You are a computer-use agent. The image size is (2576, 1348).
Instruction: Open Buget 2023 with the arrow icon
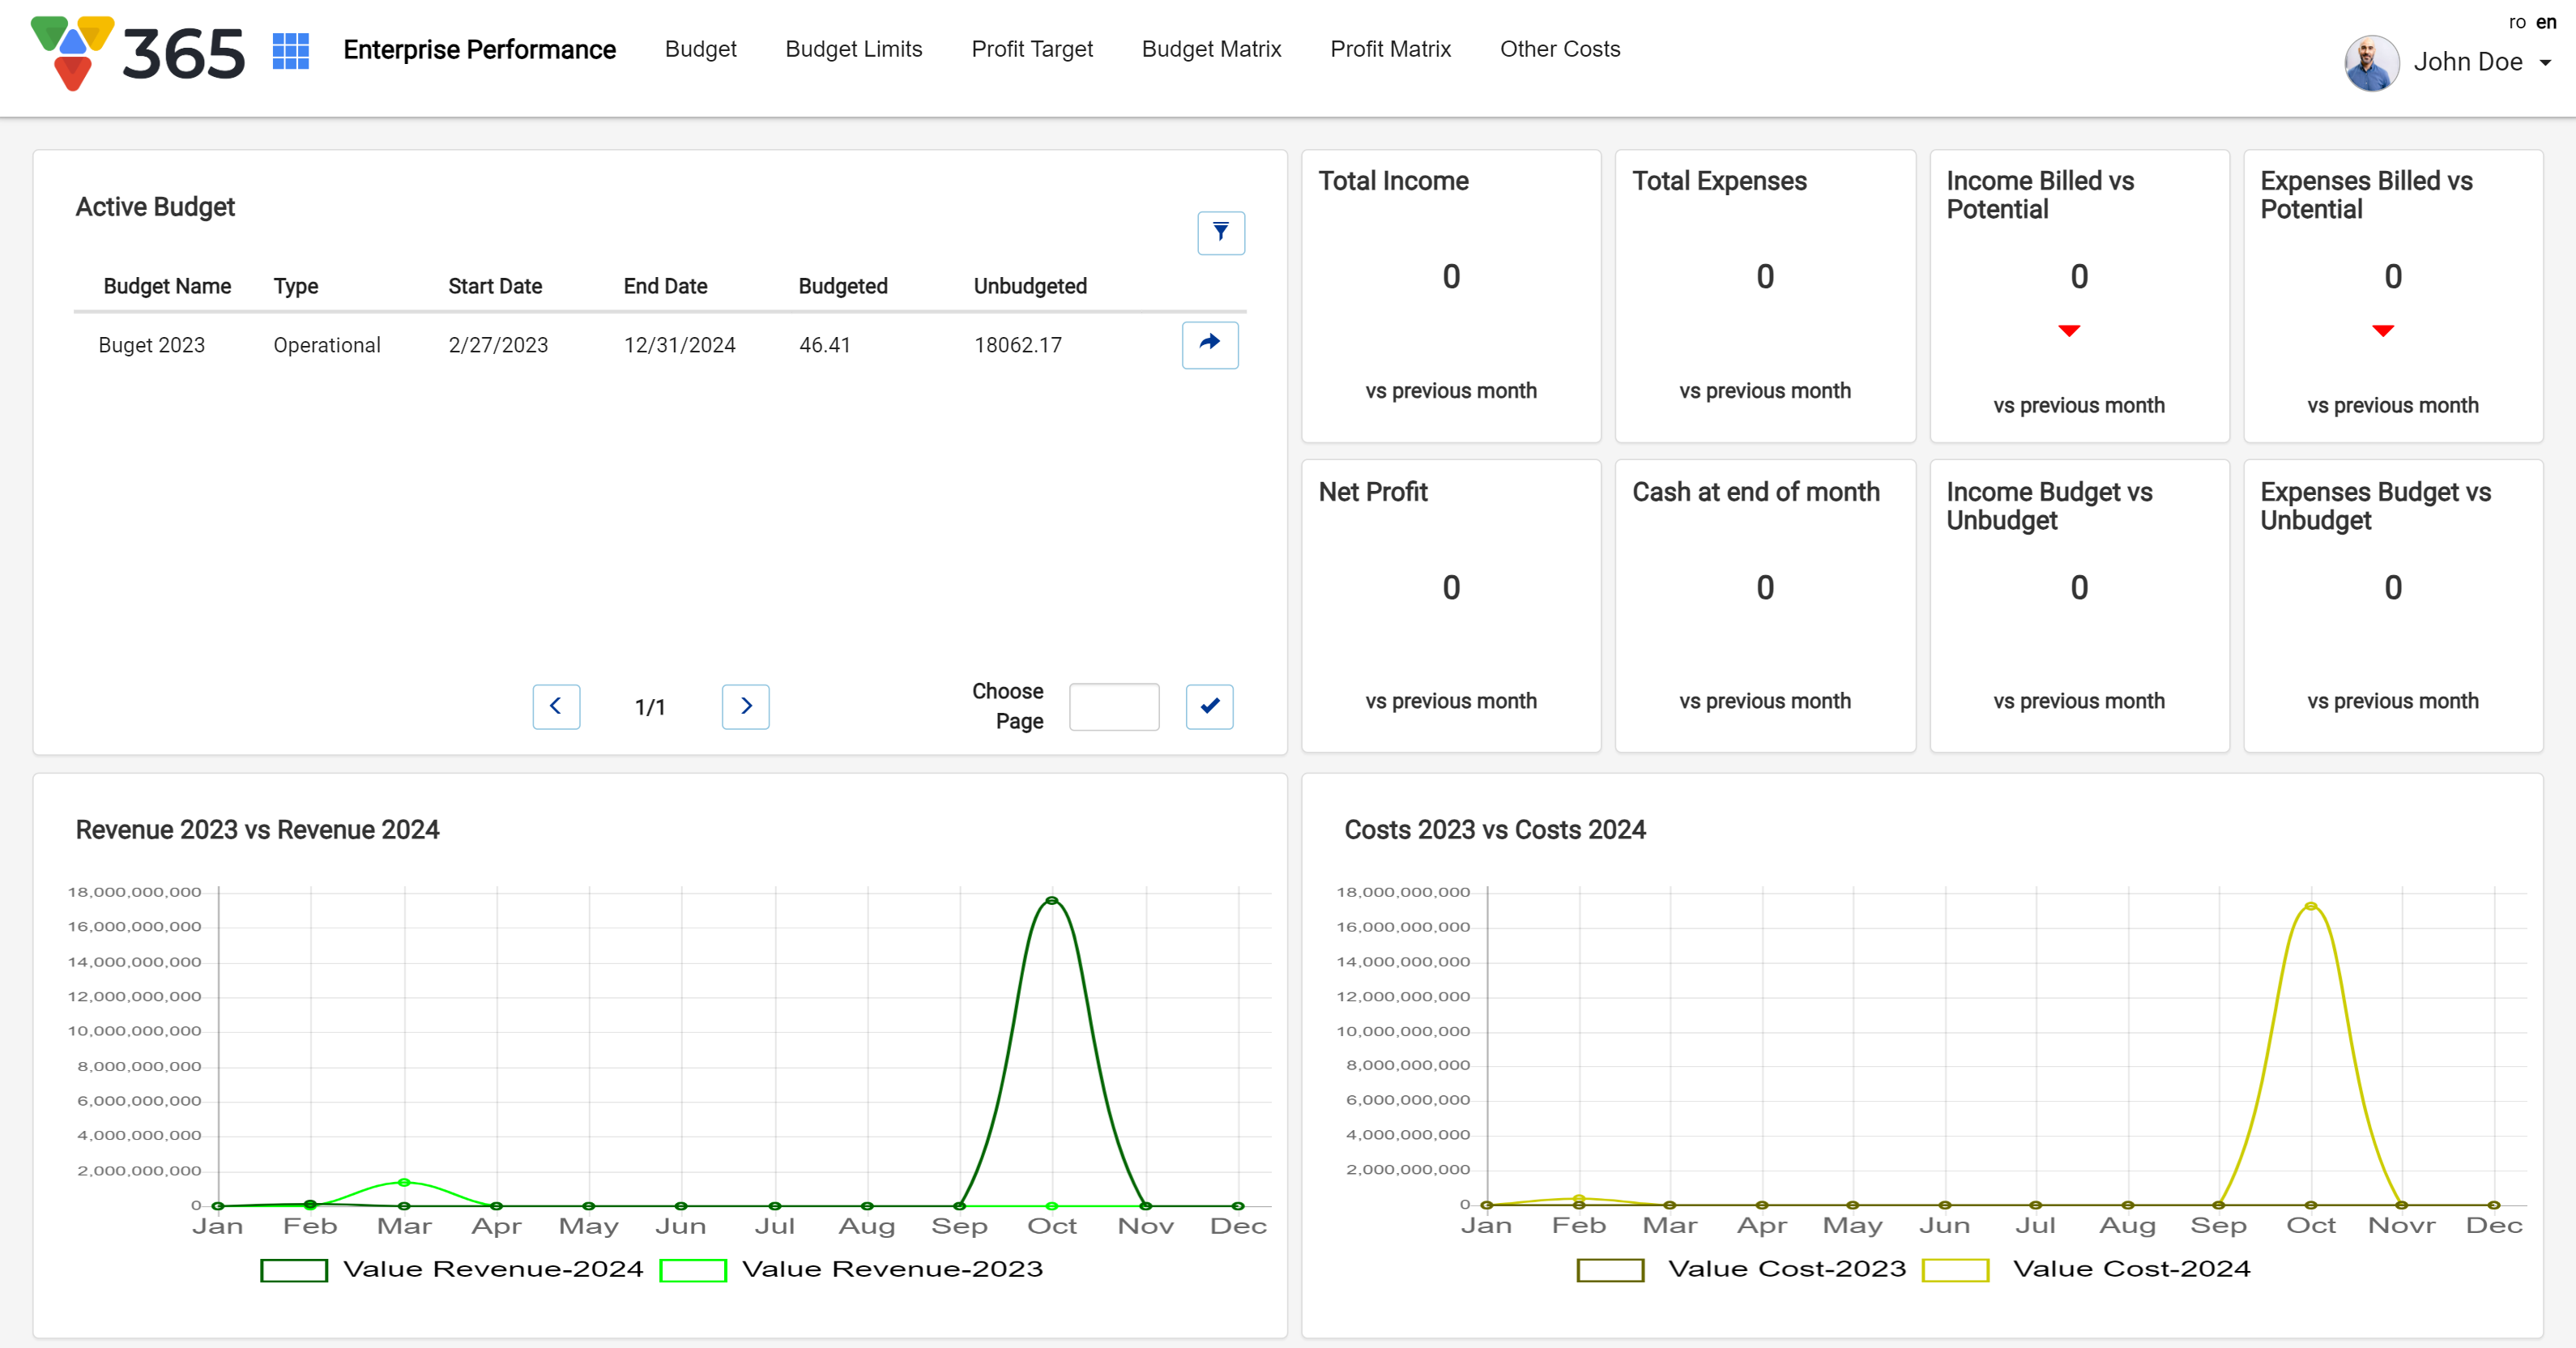[1209, 345]
